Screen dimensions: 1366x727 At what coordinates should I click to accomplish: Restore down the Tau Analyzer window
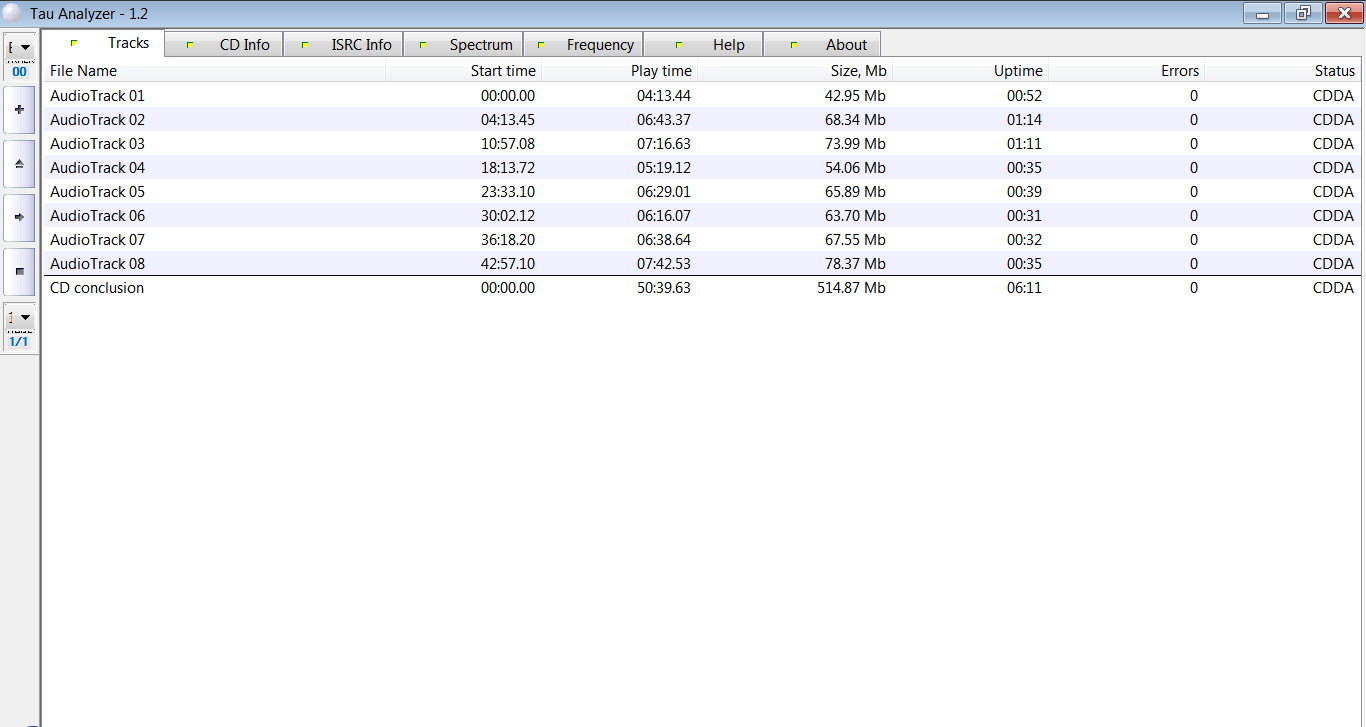click(1303, 13)
